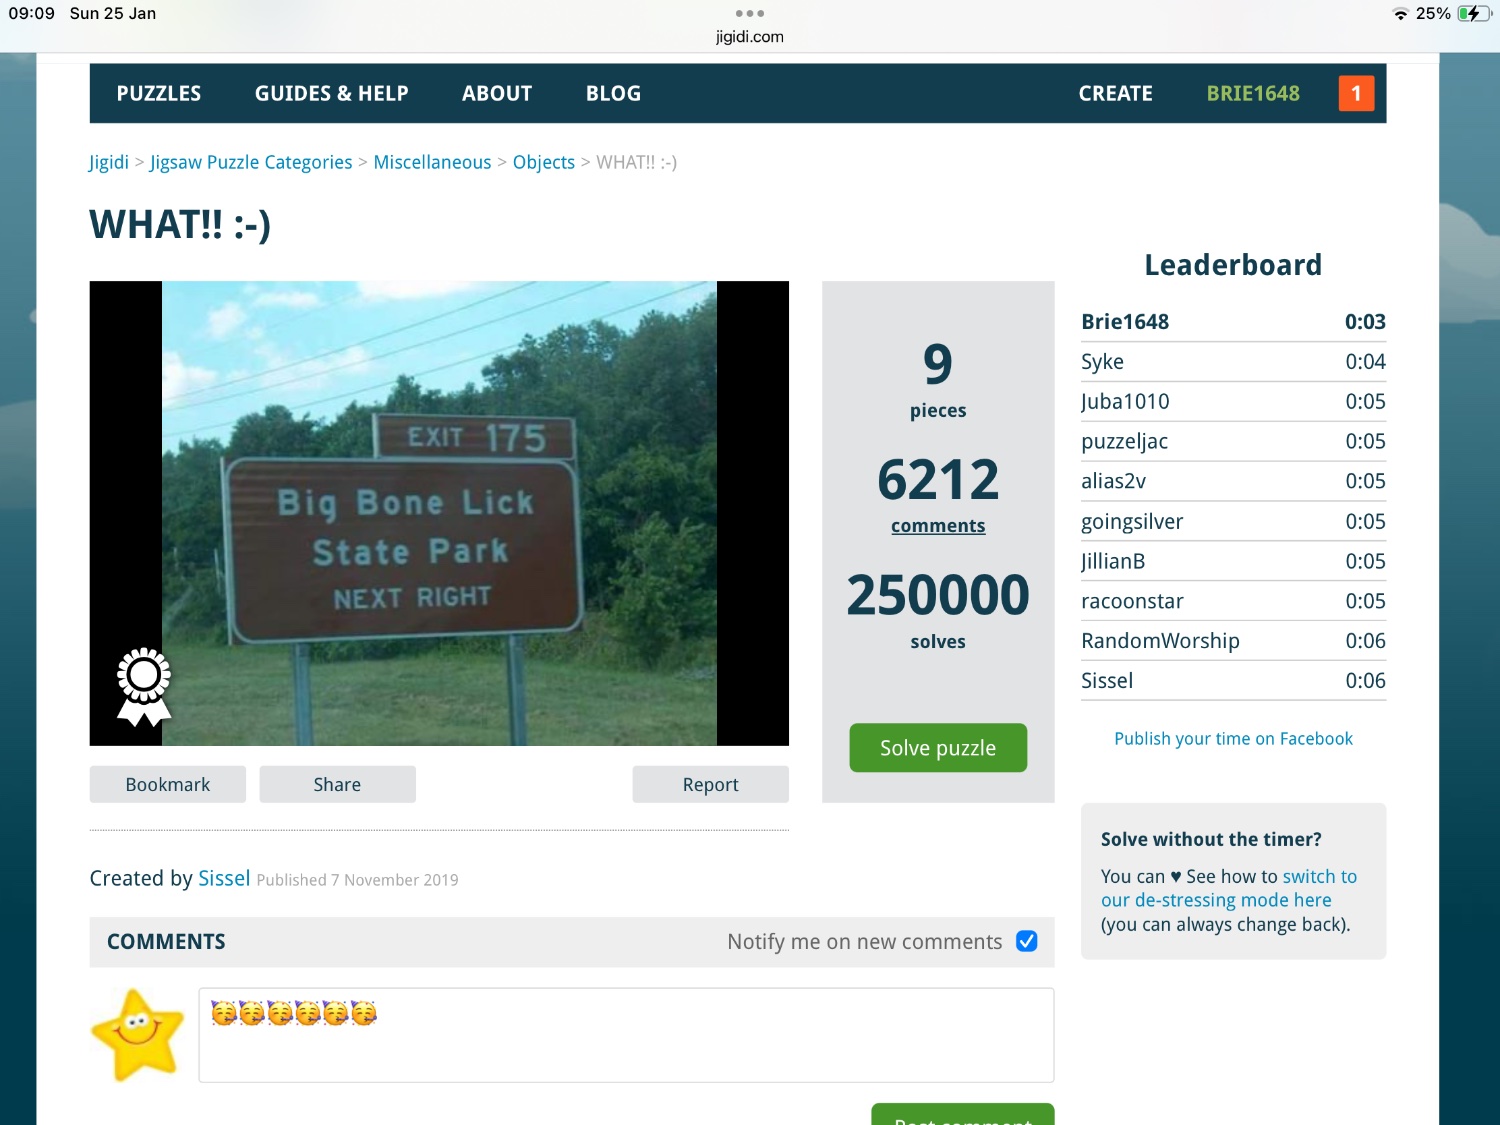Open the BLOG page

pos(613,93)
